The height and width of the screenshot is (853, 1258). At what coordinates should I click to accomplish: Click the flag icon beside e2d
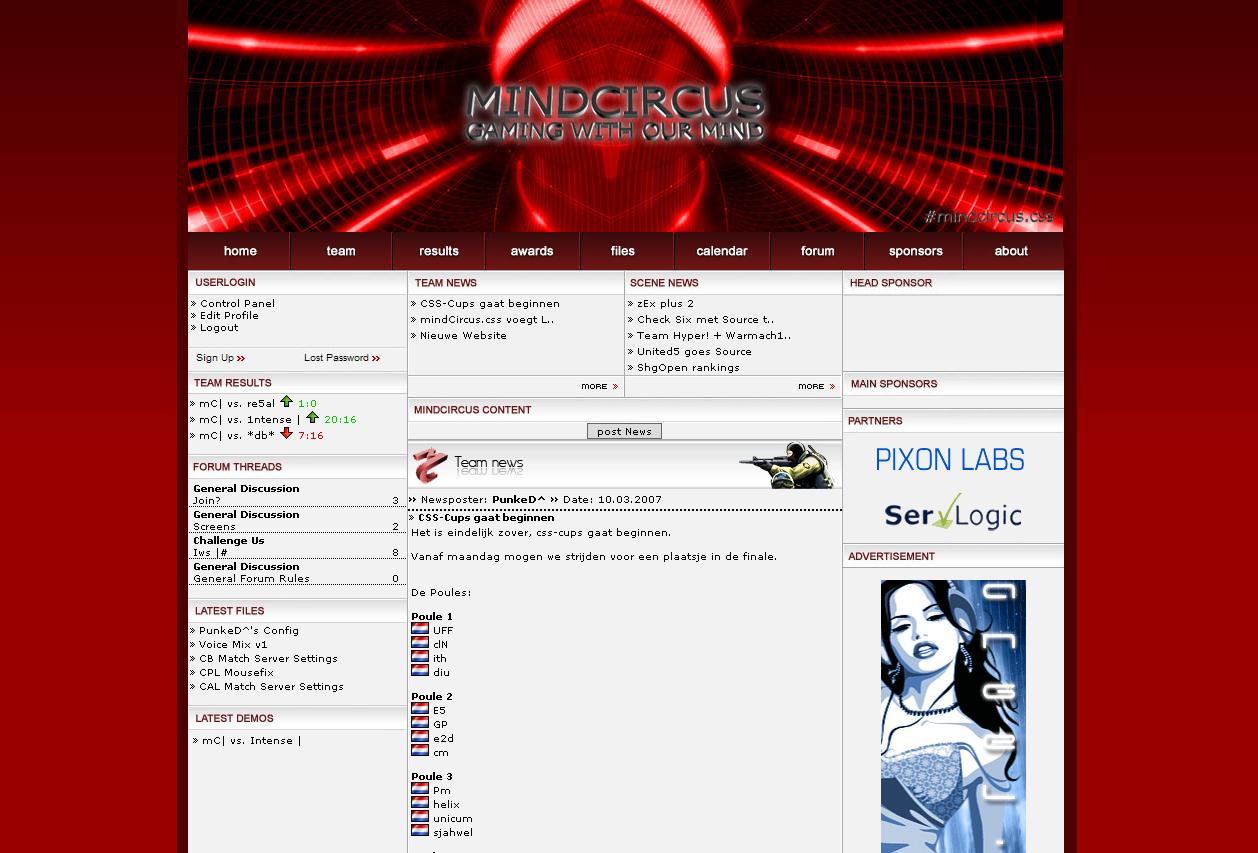[x=420, y=737]
